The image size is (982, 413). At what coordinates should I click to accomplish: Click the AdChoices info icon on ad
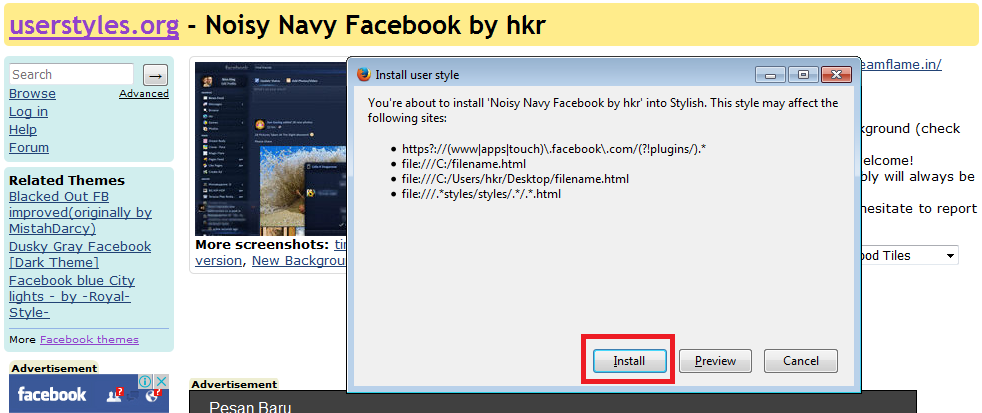click(x=145, y=381)
